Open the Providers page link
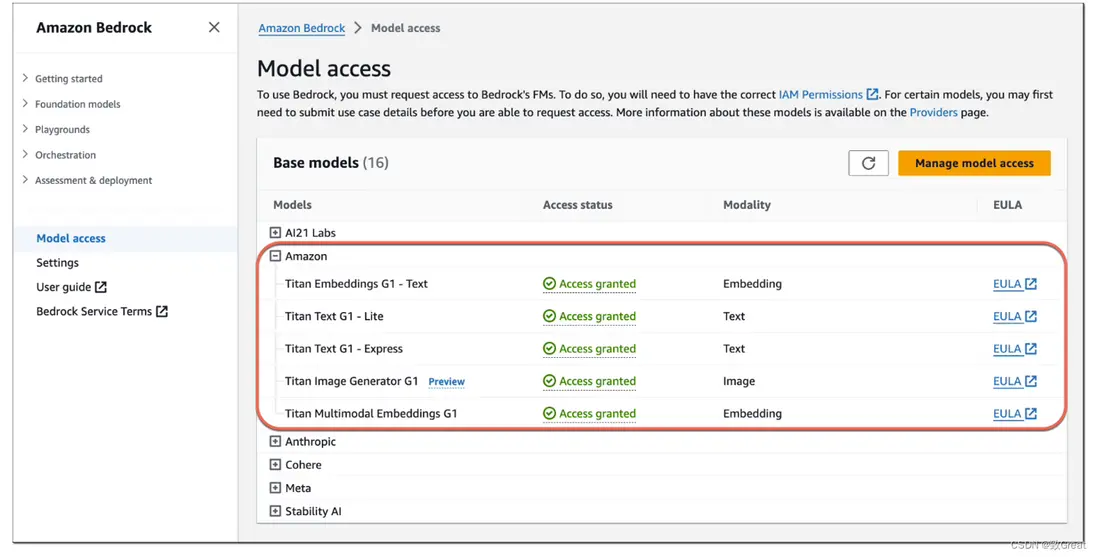 933,112
